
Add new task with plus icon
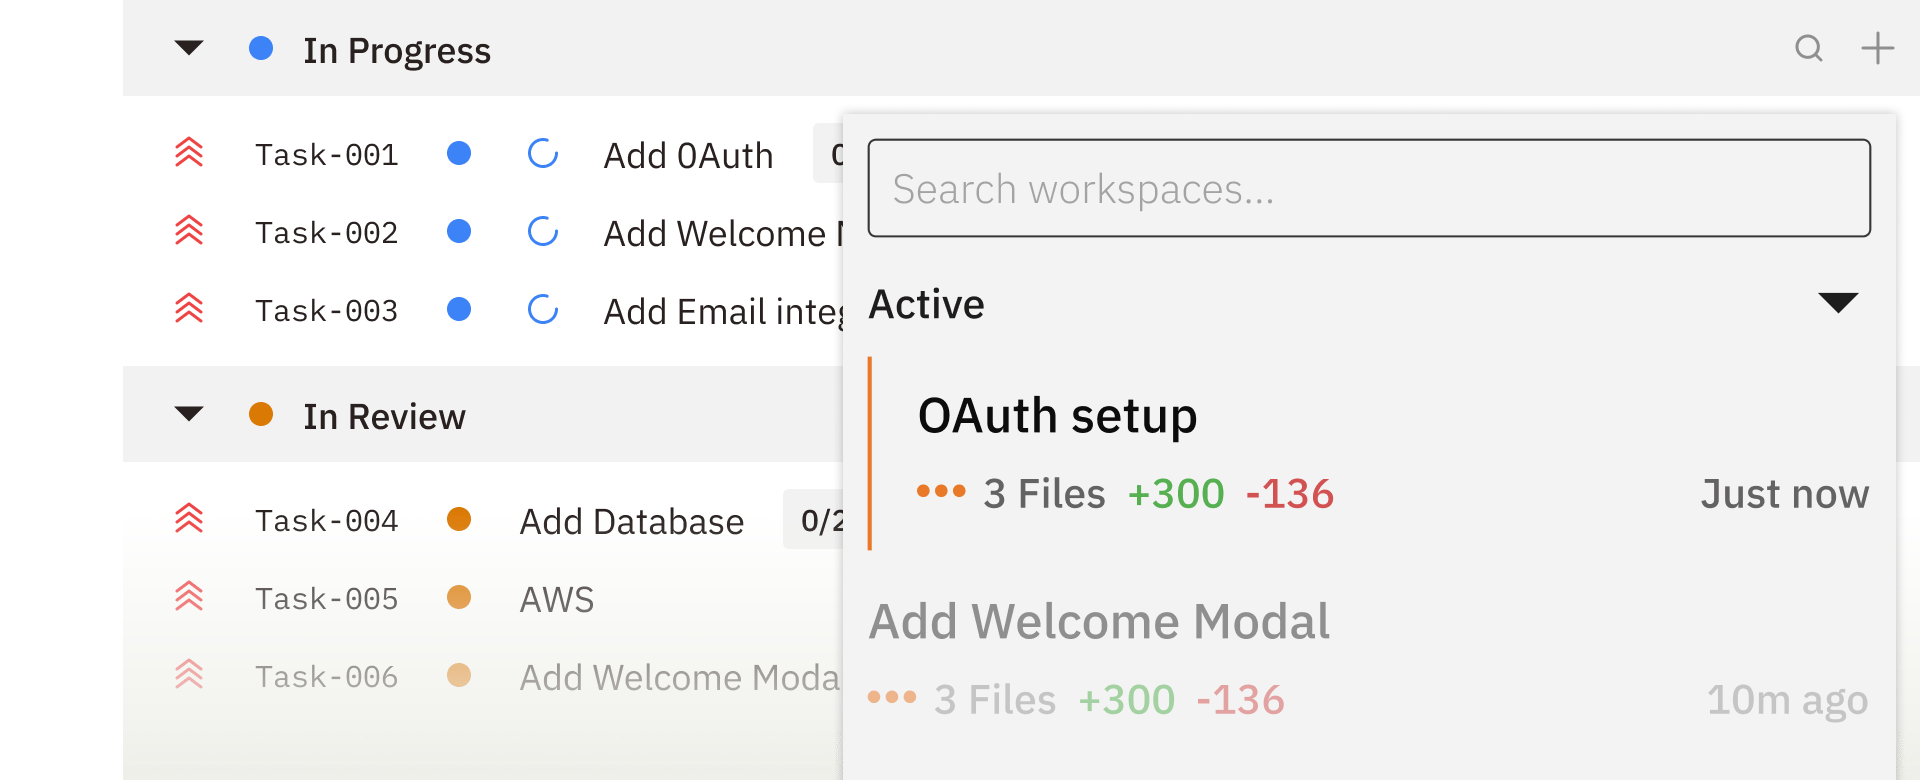click(1877, 48)
